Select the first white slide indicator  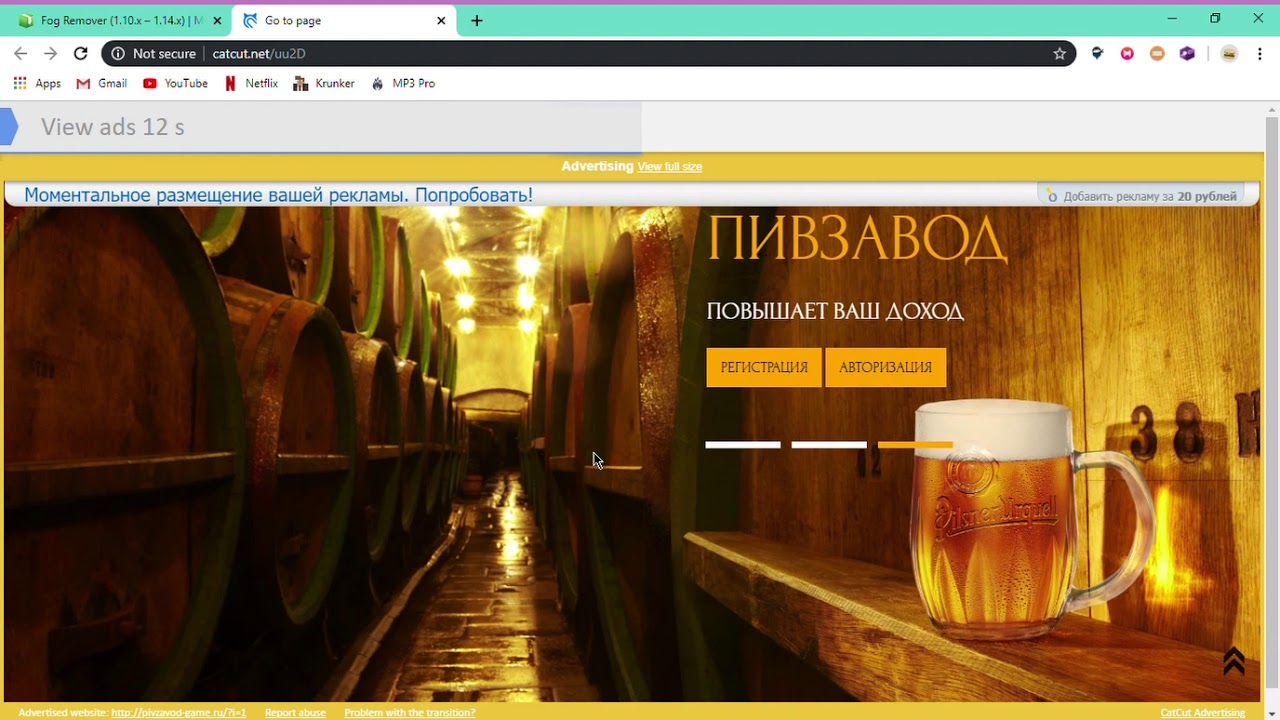tap(743, 445)
